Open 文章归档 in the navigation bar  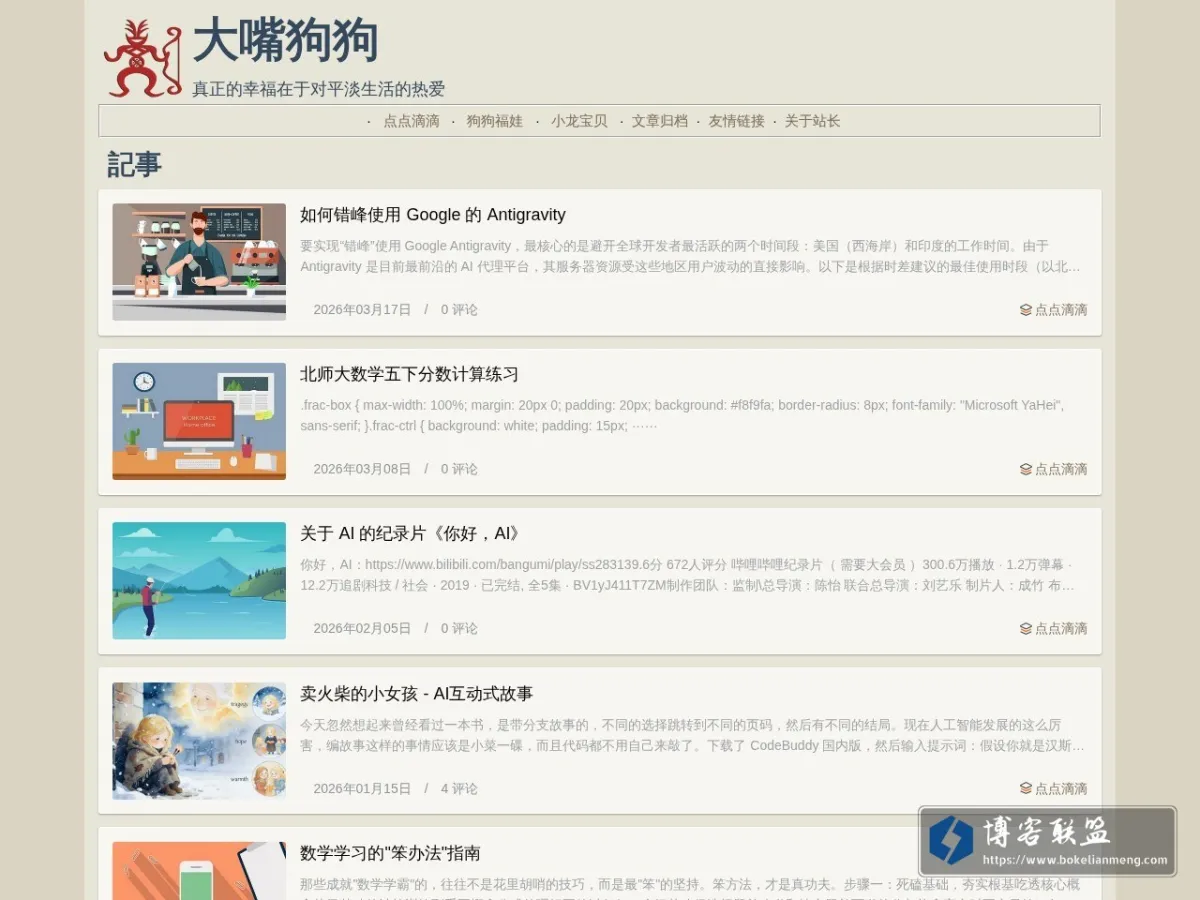click(660, 121)
